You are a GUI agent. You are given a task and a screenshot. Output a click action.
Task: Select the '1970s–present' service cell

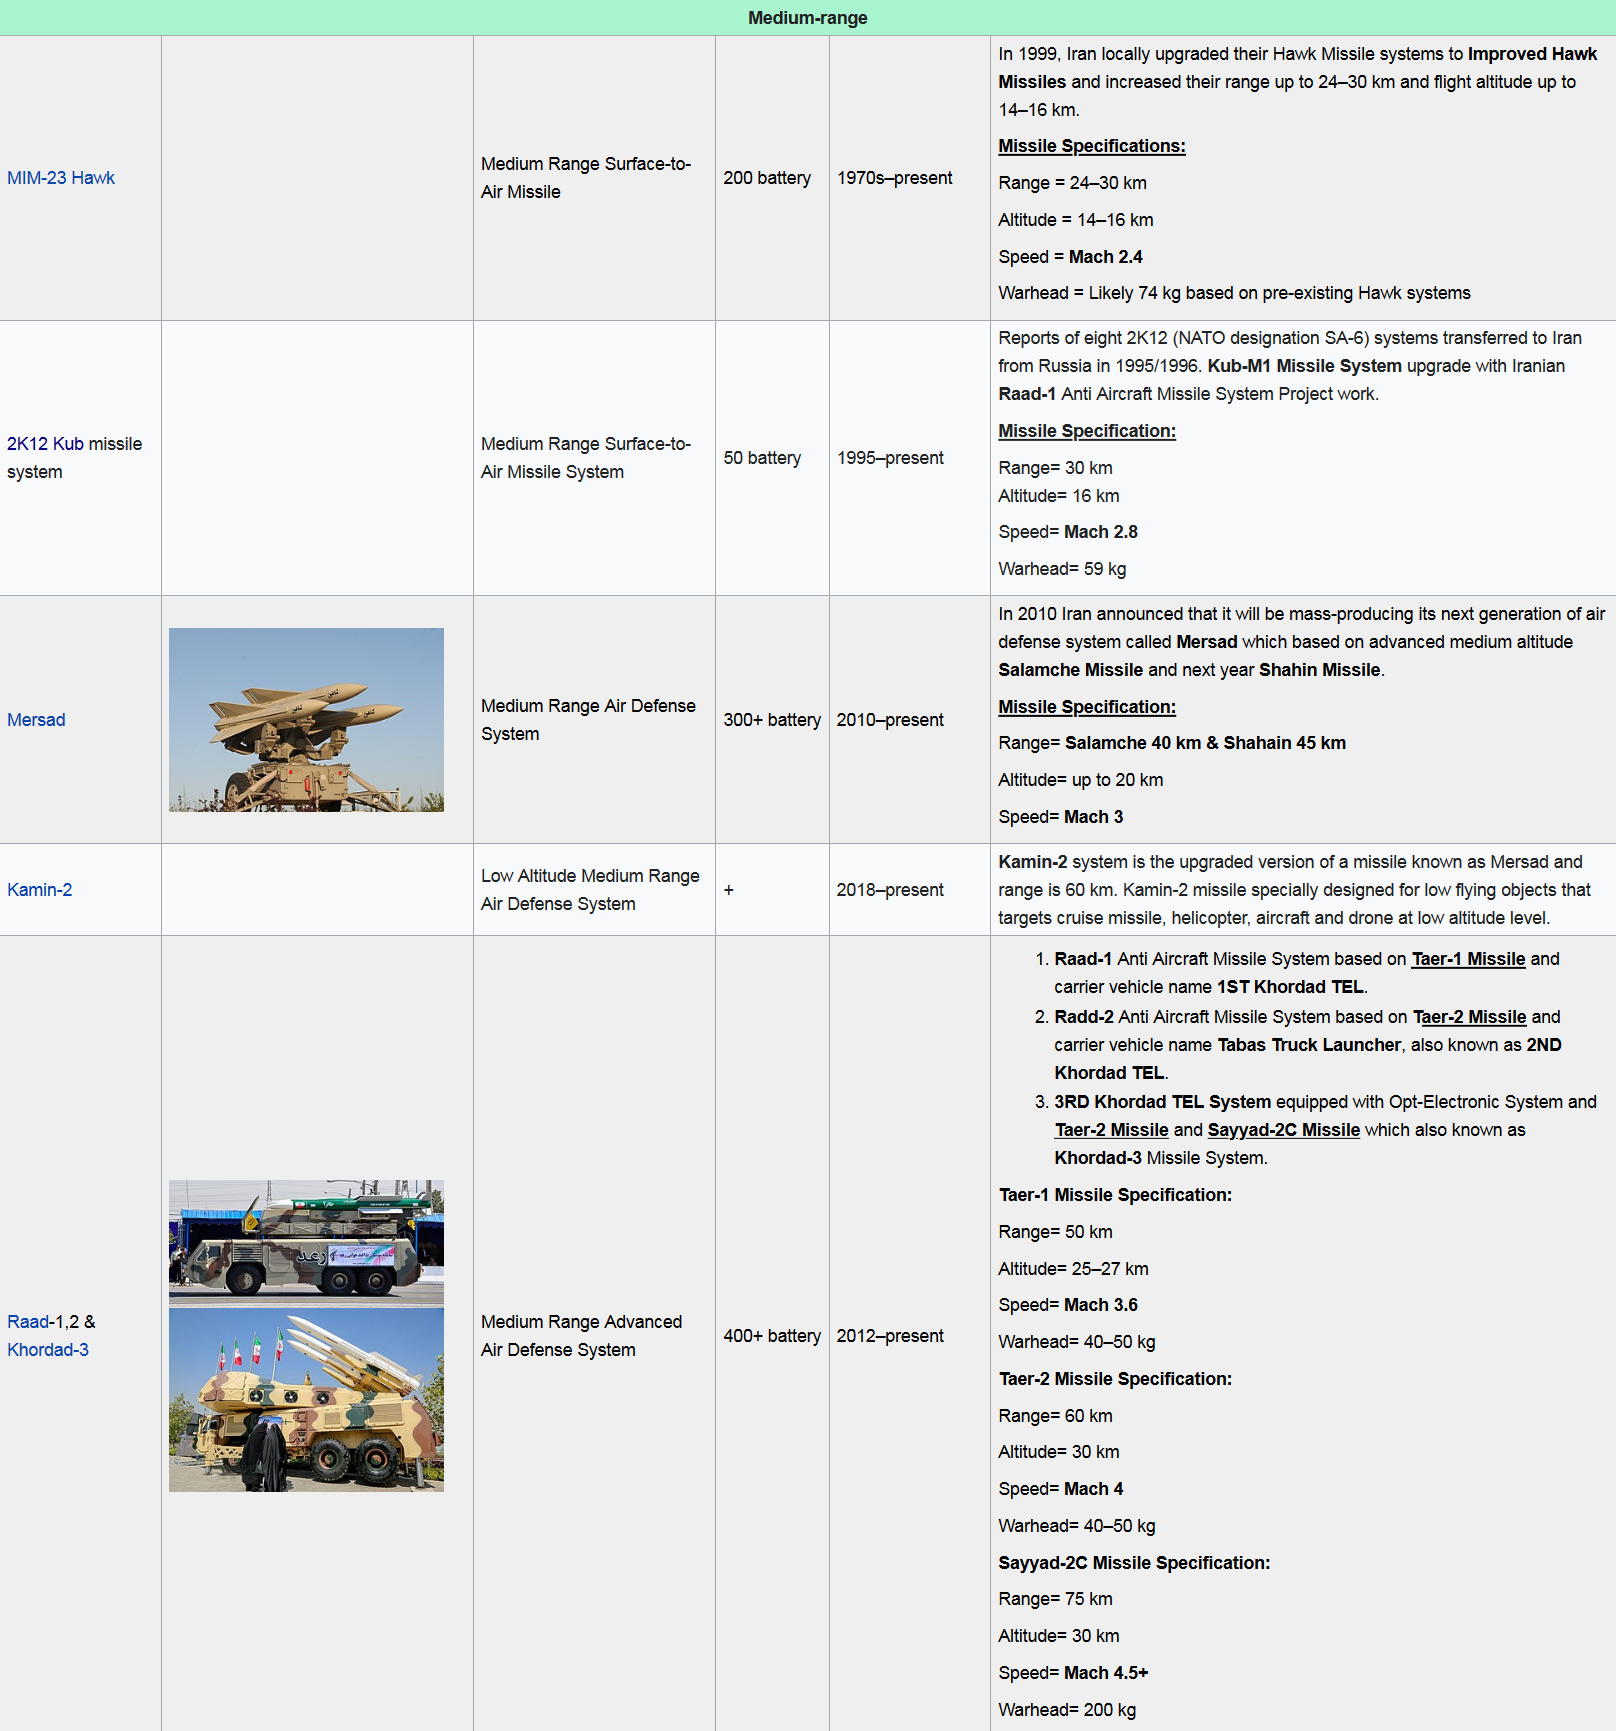point(909,178)
